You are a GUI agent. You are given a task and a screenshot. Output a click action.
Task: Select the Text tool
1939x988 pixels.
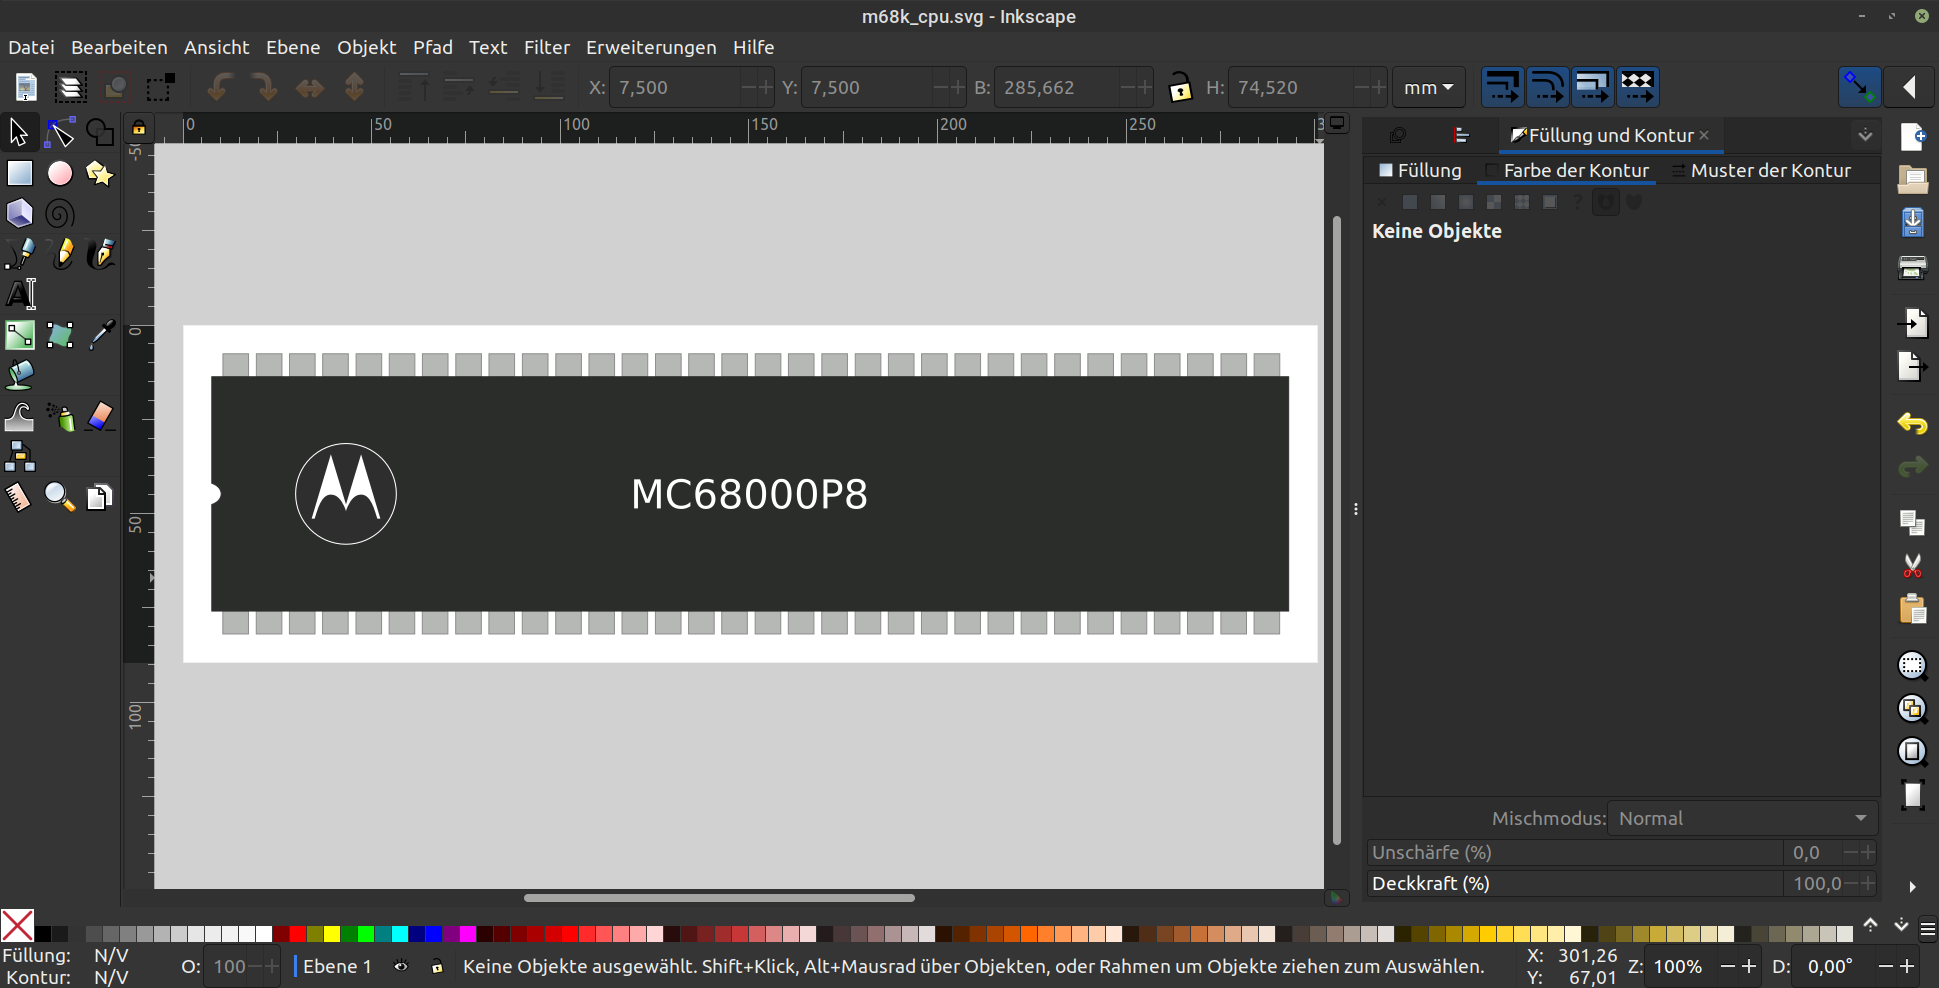[21, 294]
